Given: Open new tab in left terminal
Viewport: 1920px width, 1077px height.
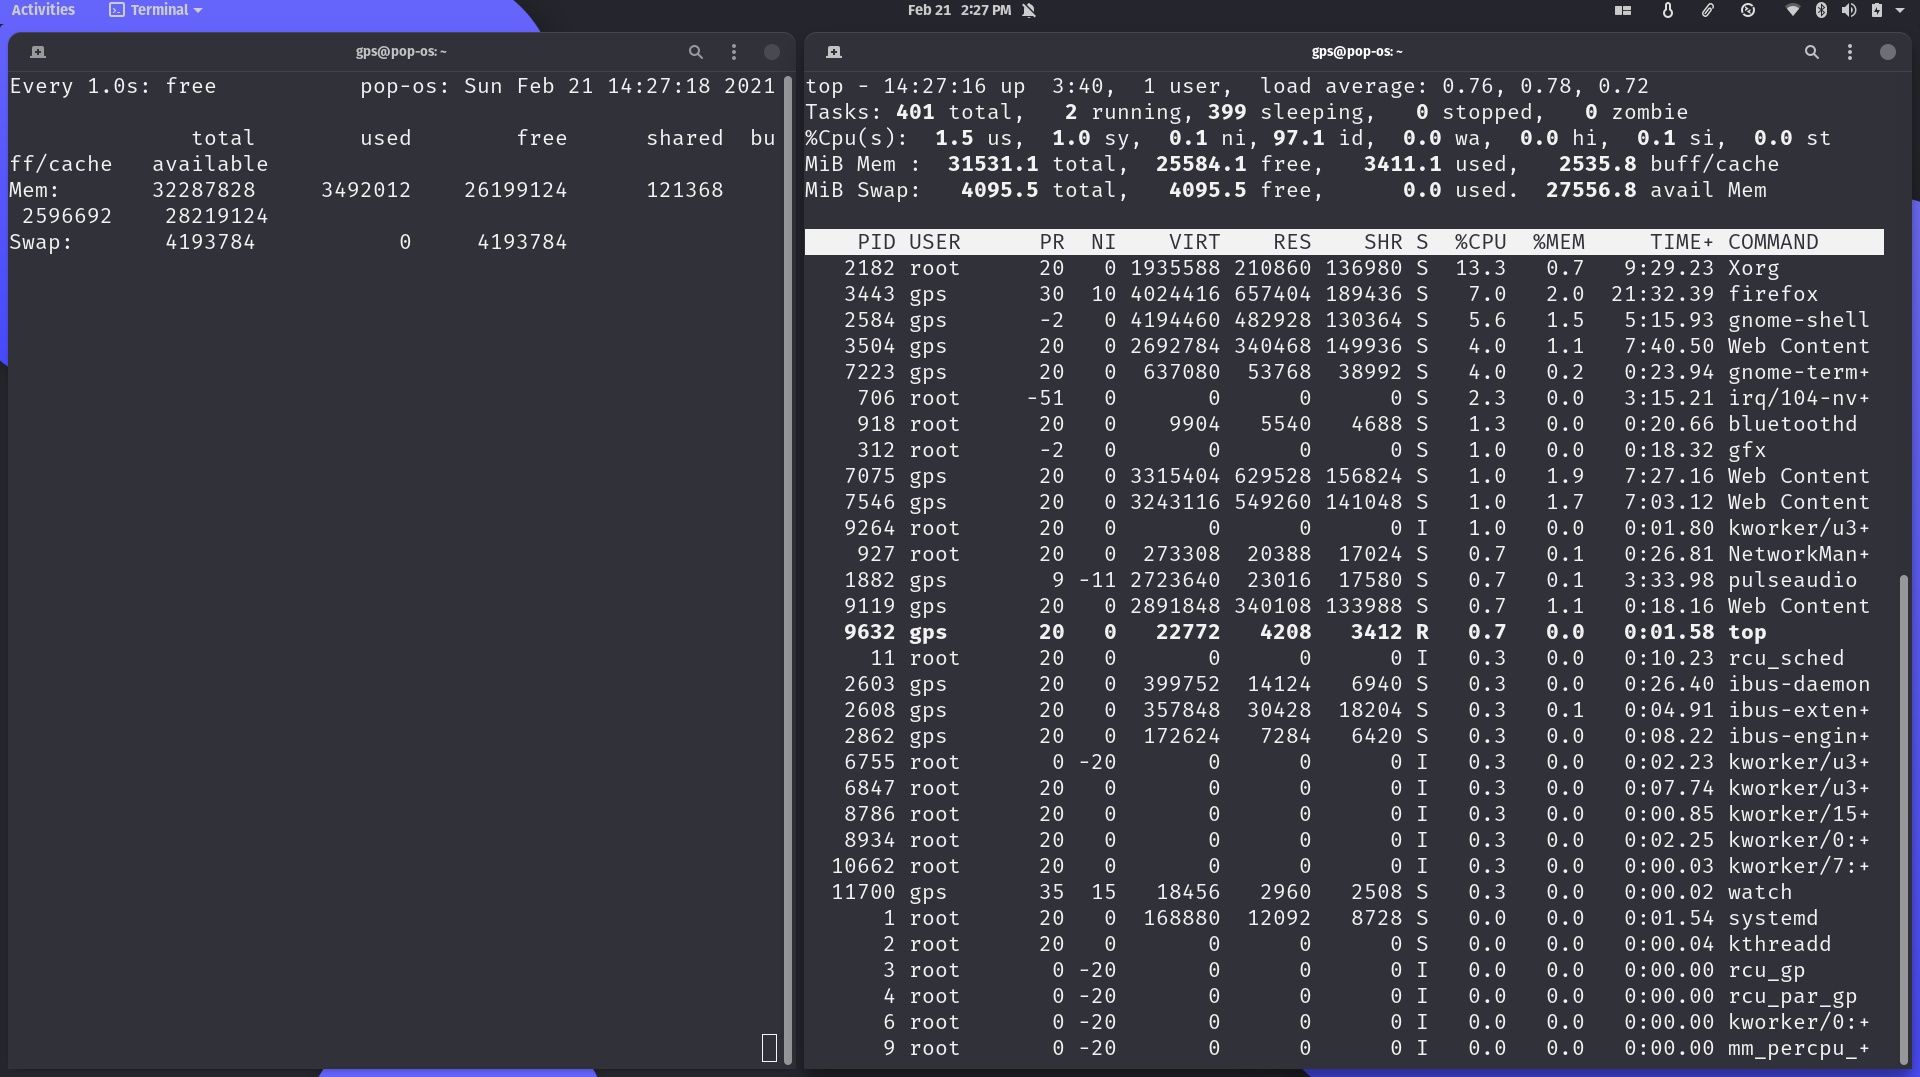Looking at the screenshot, I should (38, 52).
